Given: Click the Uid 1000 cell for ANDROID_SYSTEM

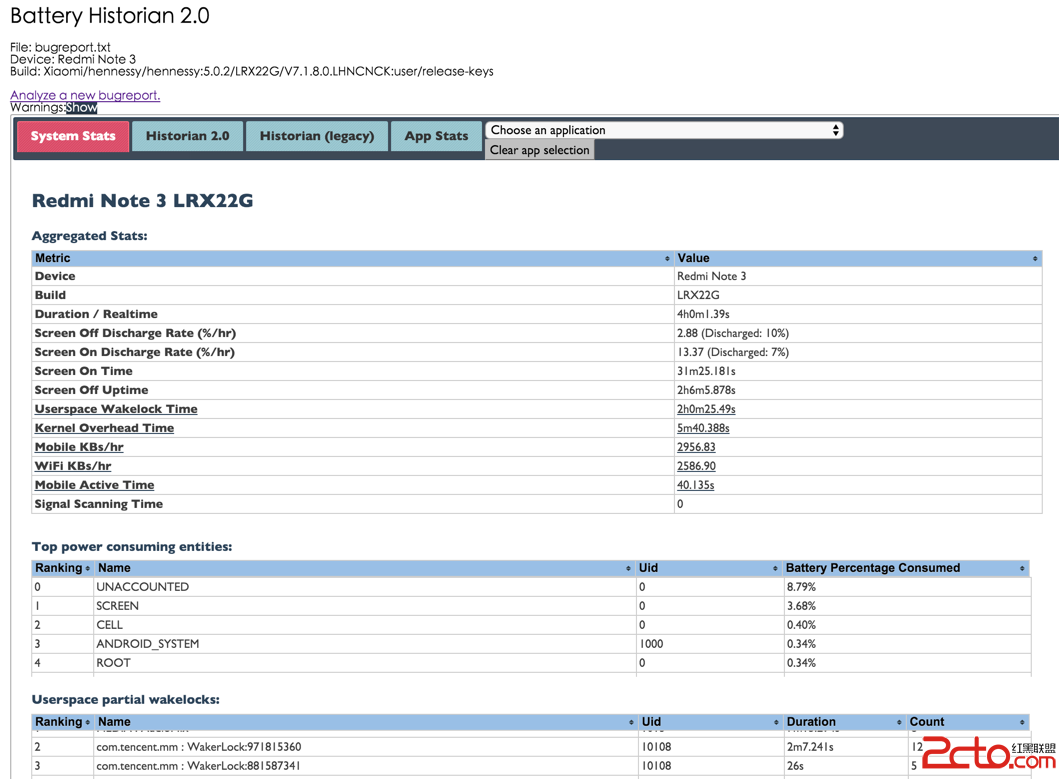Looking at the screenshot, I should 652,644.
